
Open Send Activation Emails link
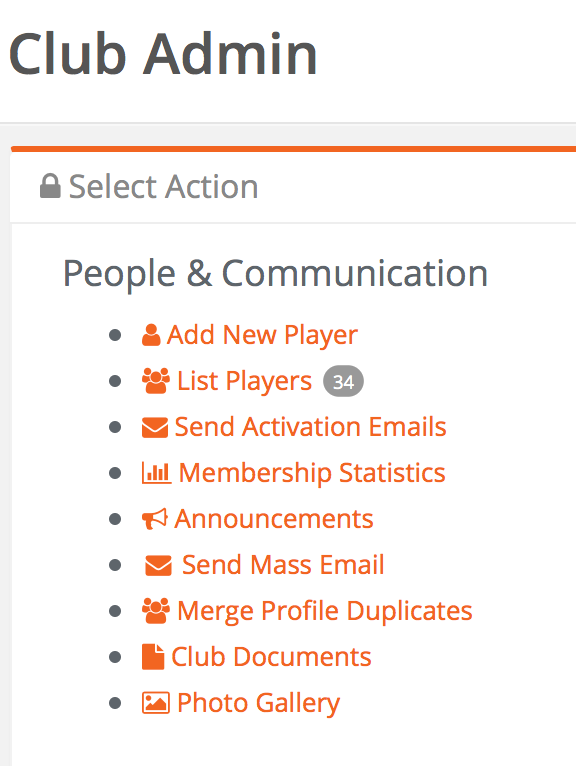click(x=311, y=427)
